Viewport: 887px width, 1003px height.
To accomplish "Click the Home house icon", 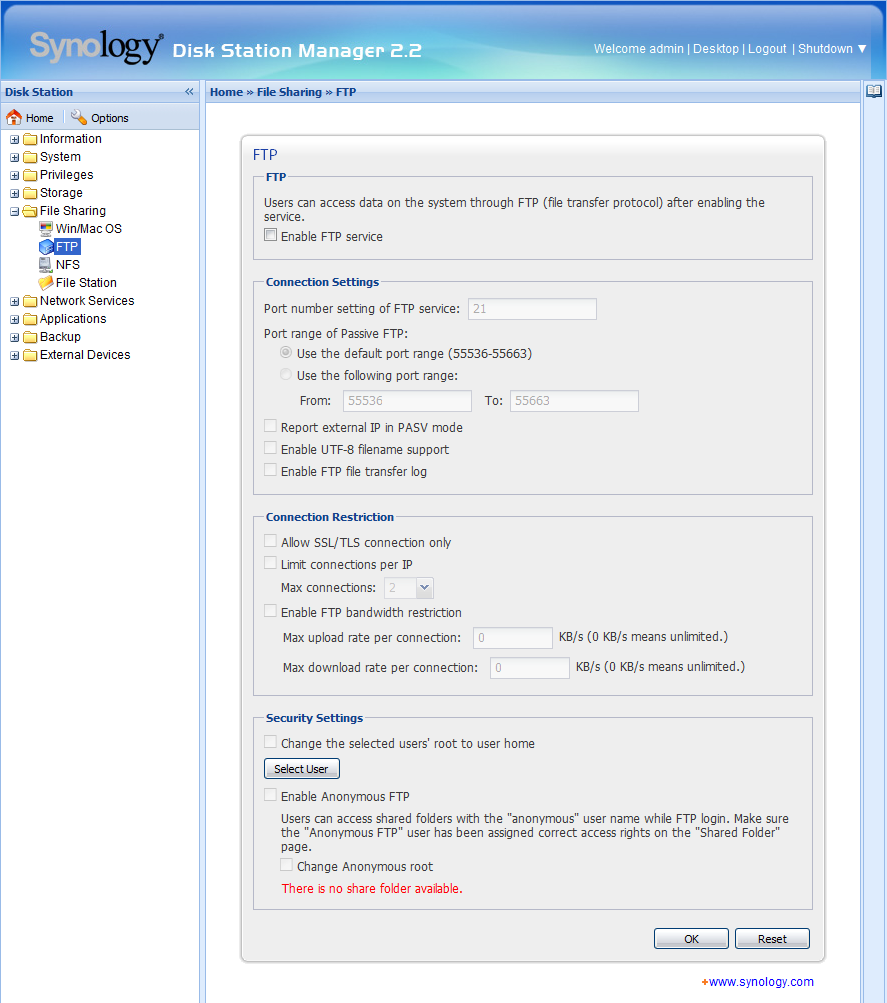I will 14,118.
